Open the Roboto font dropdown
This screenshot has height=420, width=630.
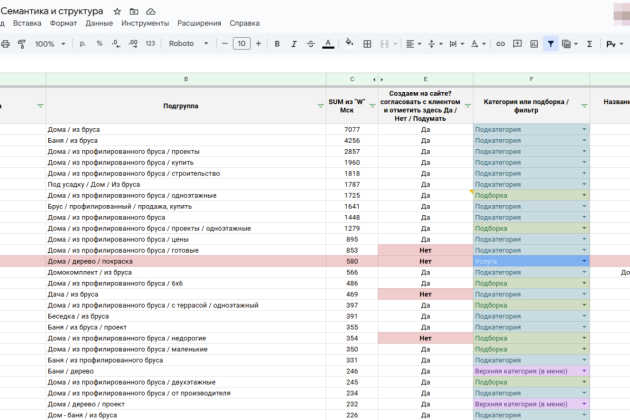coord(188,44)
